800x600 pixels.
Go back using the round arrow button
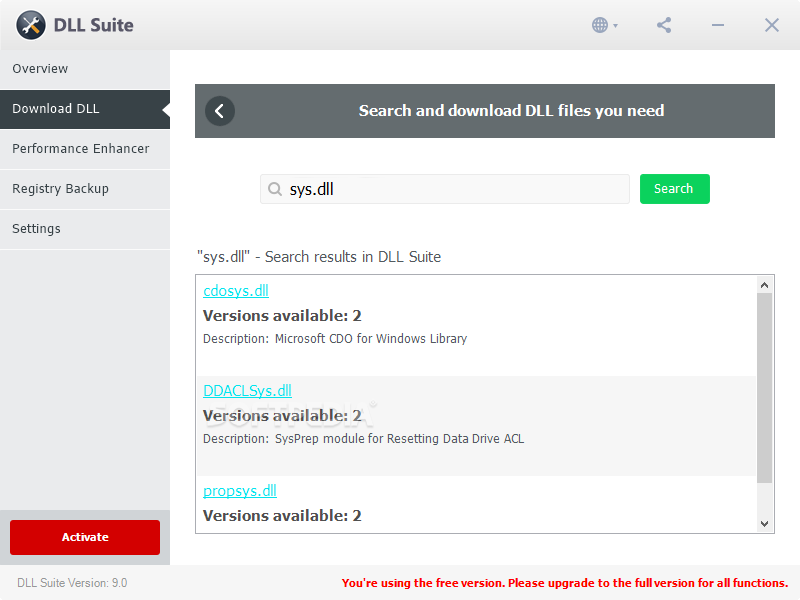point(220,111)
